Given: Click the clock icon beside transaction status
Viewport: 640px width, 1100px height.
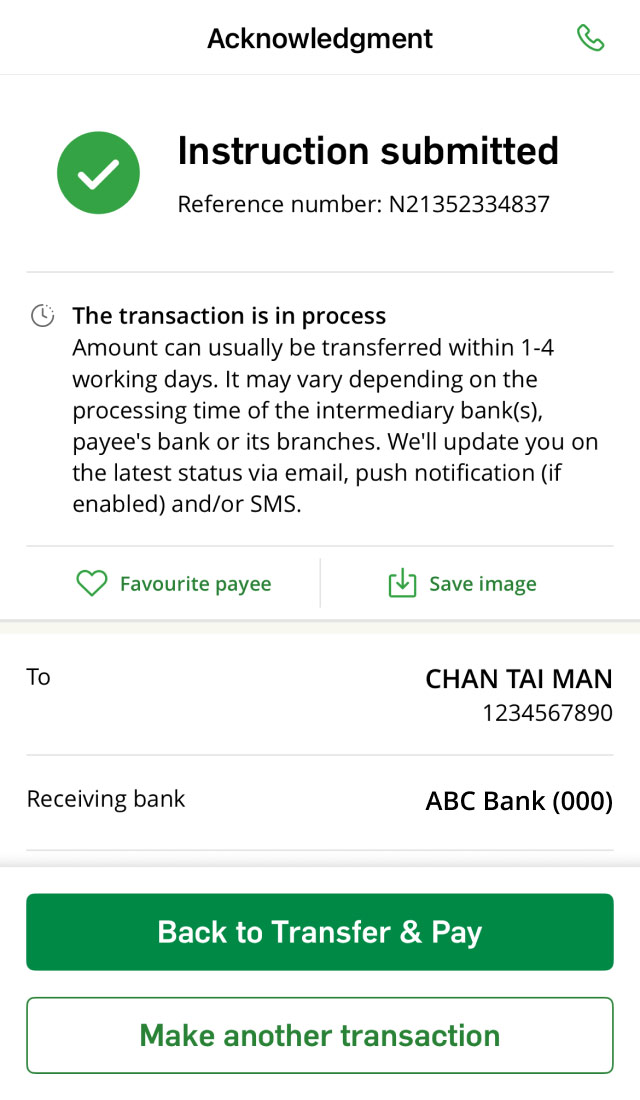Looking at the screenshot, I should 43,316.
